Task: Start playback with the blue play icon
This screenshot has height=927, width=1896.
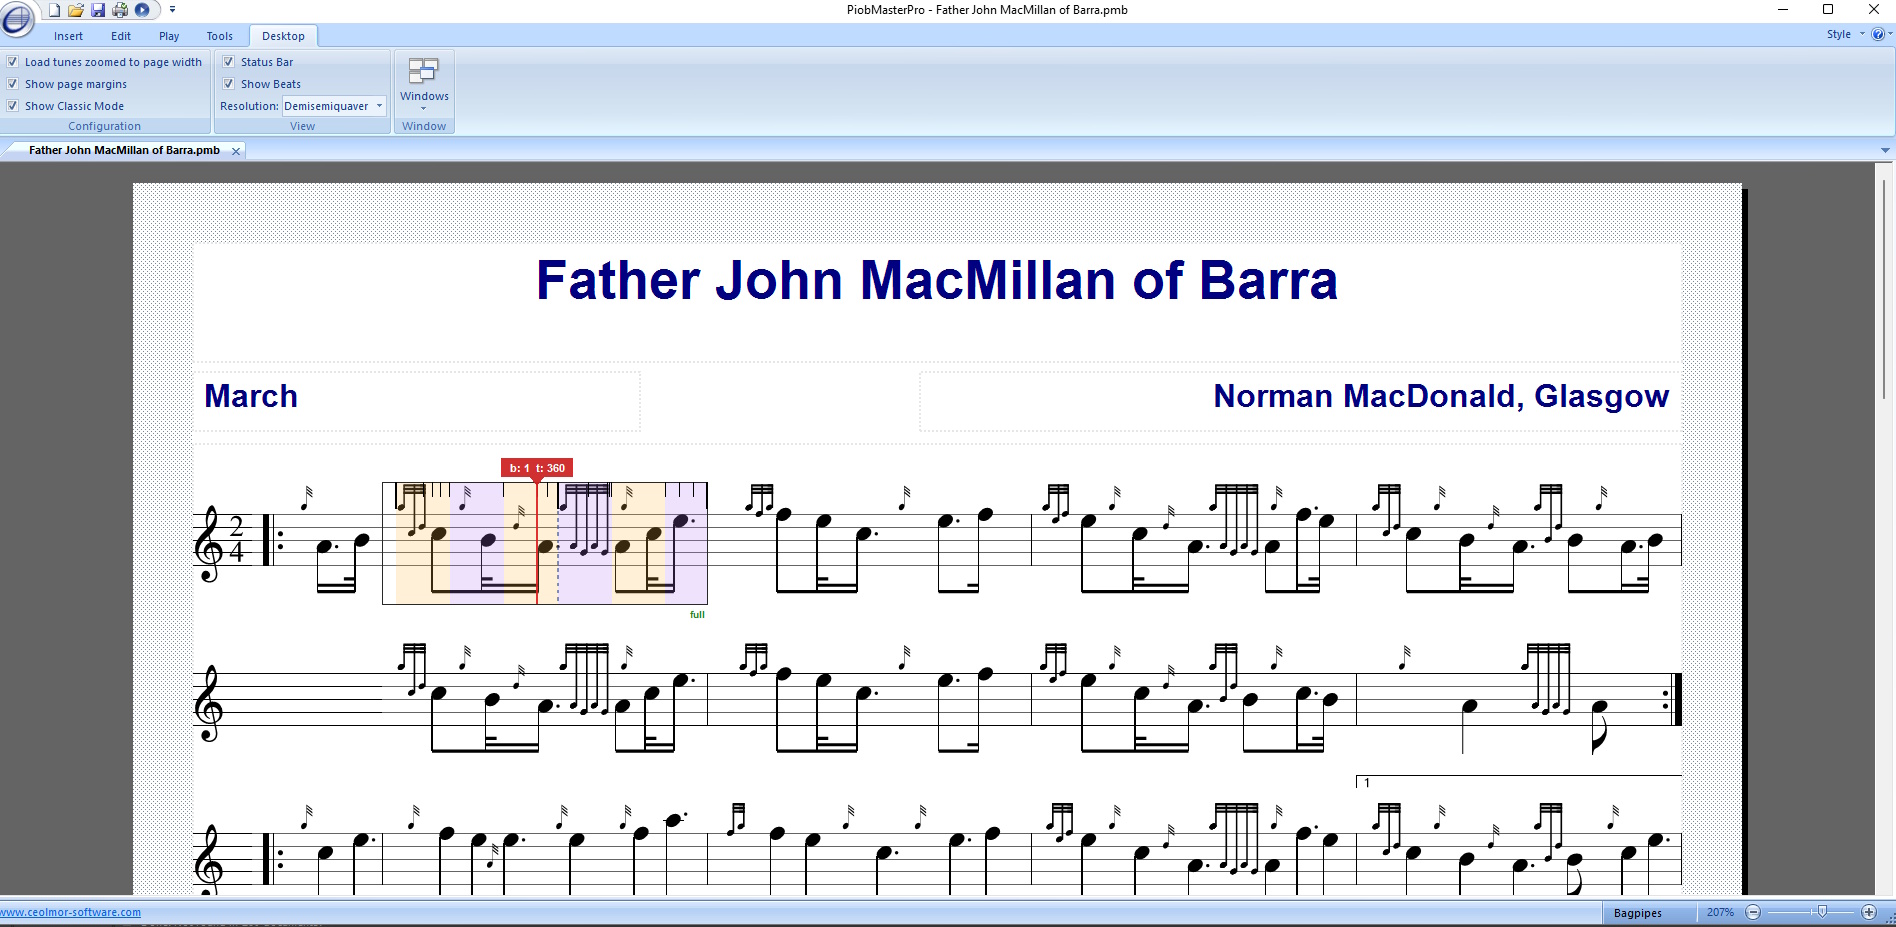Action: pos(142,10)
